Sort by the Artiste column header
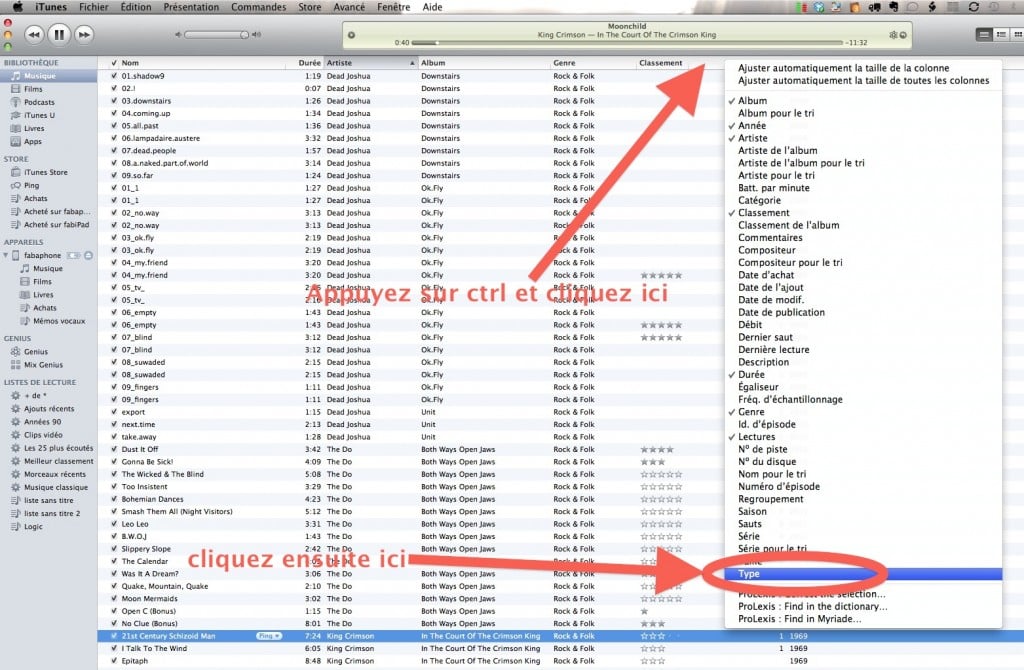1024x670 pixels. click(x=370, y=63)
